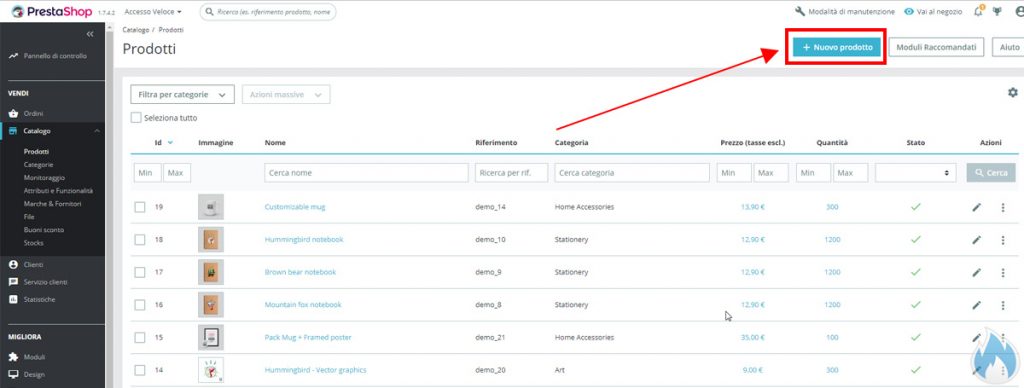Viewport: 1024px width, 388px height.
Task: Click Vai al negozio link
Action: [x=933, y=12]
